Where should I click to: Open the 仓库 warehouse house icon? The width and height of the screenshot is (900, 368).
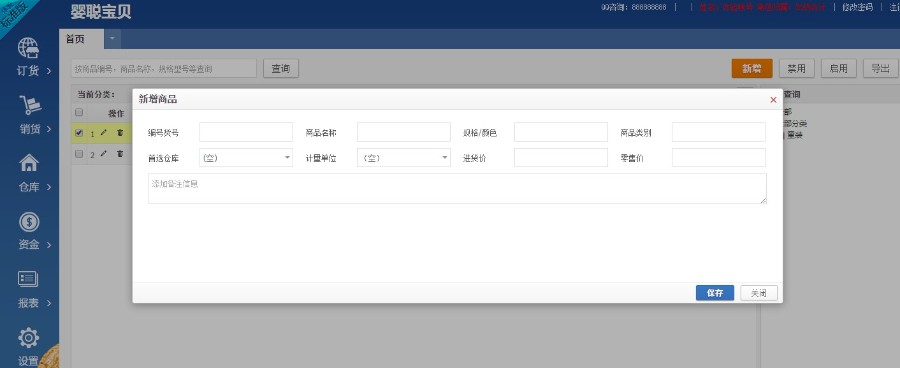point(29,163)
